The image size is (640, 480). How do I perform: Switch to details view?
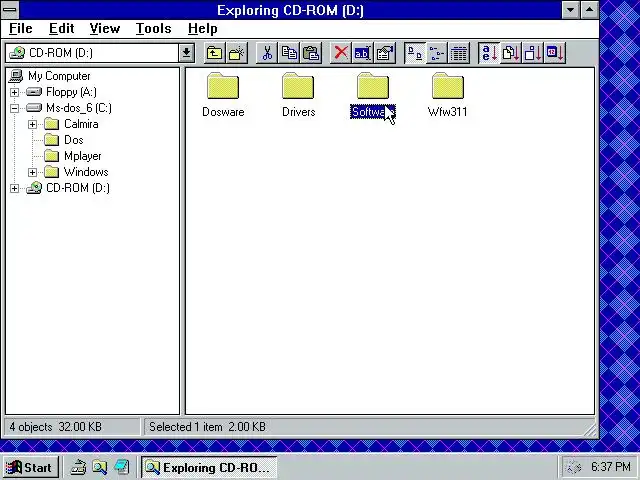tap(459, 53)
